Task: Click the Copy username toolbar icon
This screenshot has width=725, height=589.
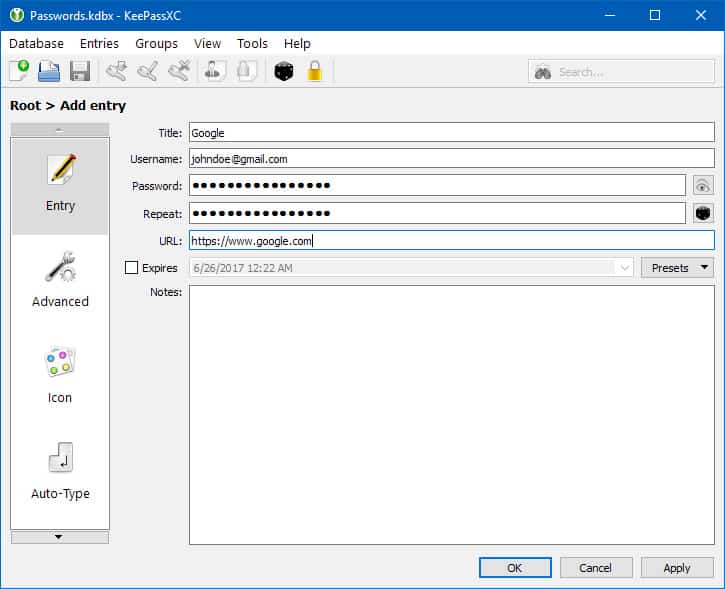Action: click(x=214, y=71)
